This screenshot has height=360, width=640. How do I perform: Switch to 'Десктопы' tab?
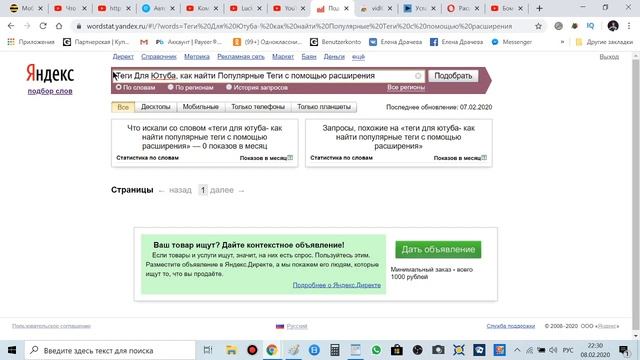(156, 107)
